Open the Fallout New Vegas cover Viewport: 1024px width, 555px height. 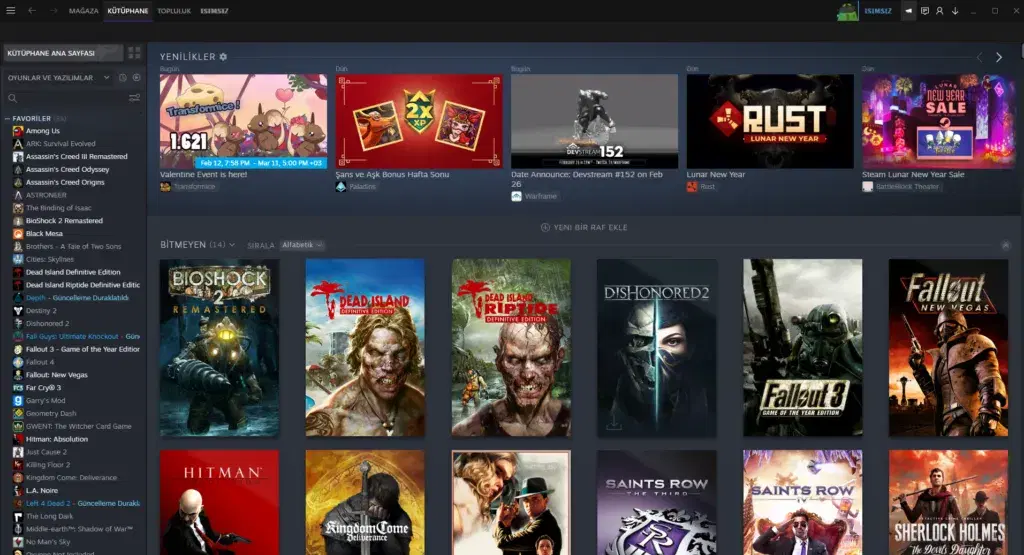click(948, 347)
